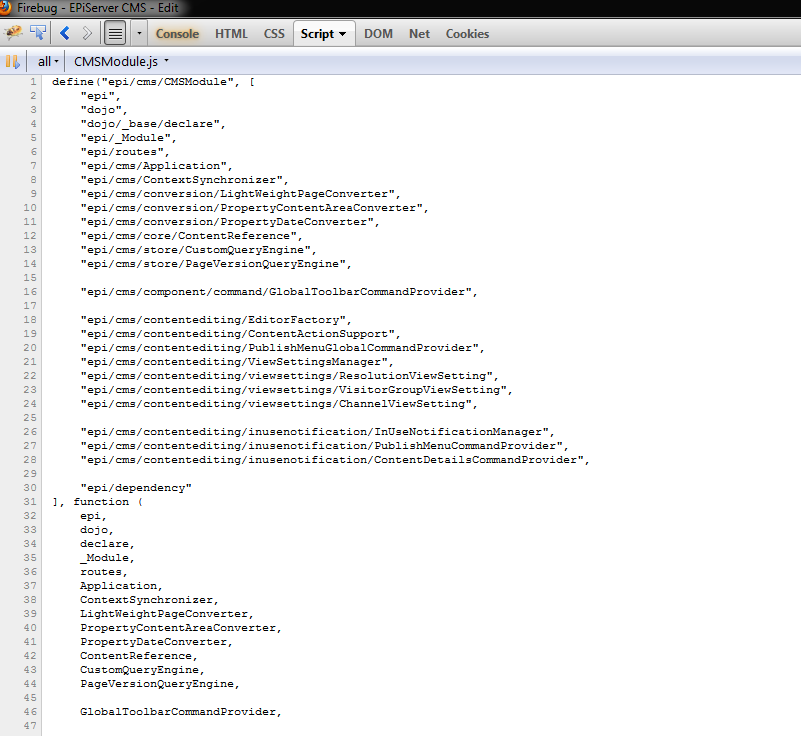Click "epi/cms/store/CustomQueryEngine" on line 13

coord(198,250)
